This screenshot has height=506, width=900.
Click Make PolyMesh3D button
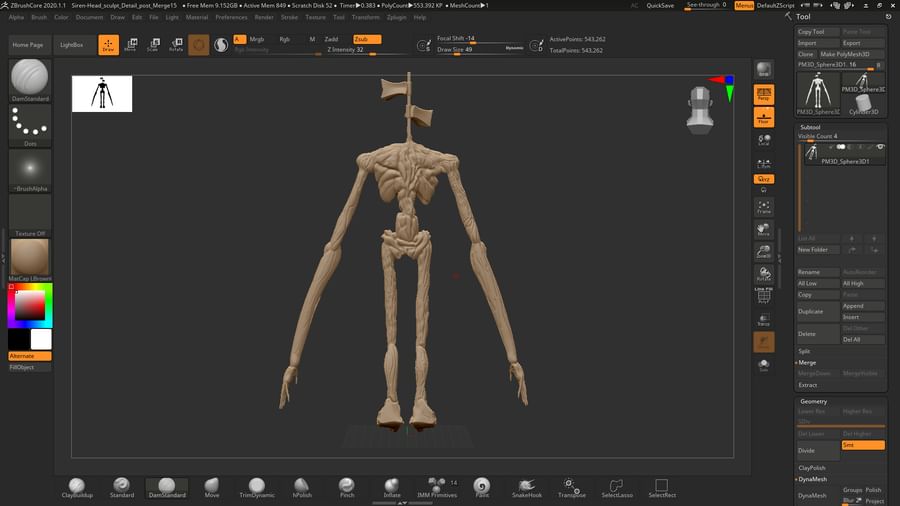851,54
